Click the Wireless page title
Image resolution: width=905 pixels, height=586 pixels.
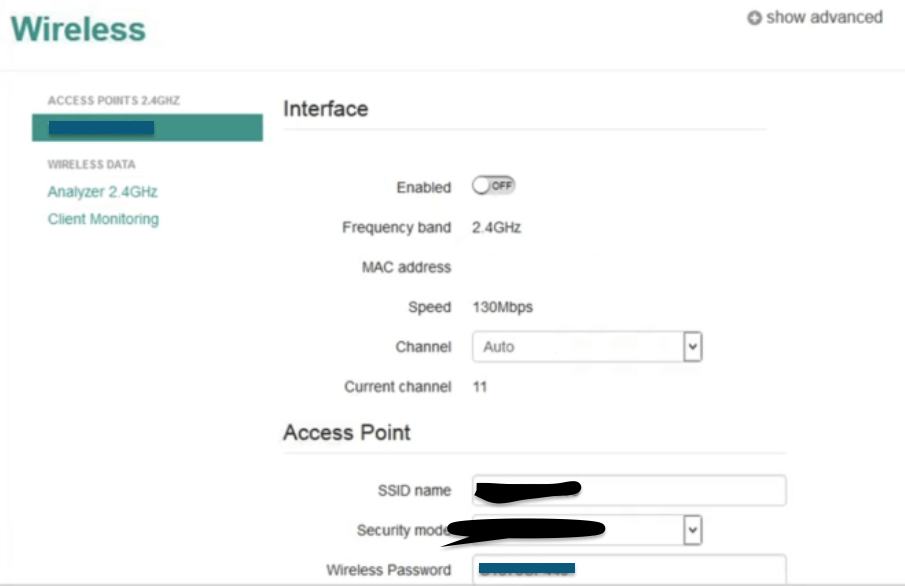pyautogui.click(x=78, y=29)
